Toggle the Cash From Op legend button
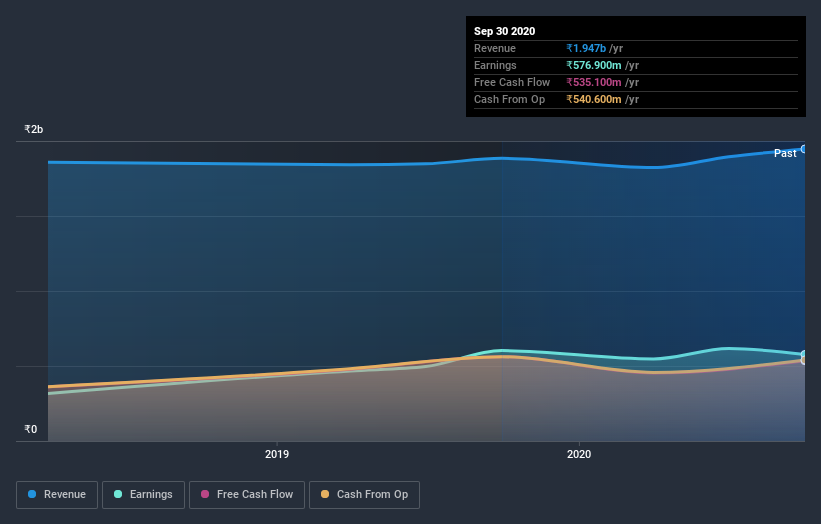 click(364, 495)
